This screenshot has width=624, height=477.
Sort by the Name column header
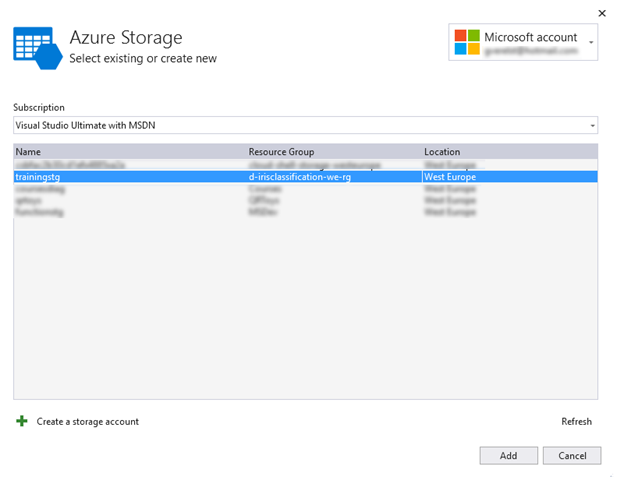click(x=28, y=152)
